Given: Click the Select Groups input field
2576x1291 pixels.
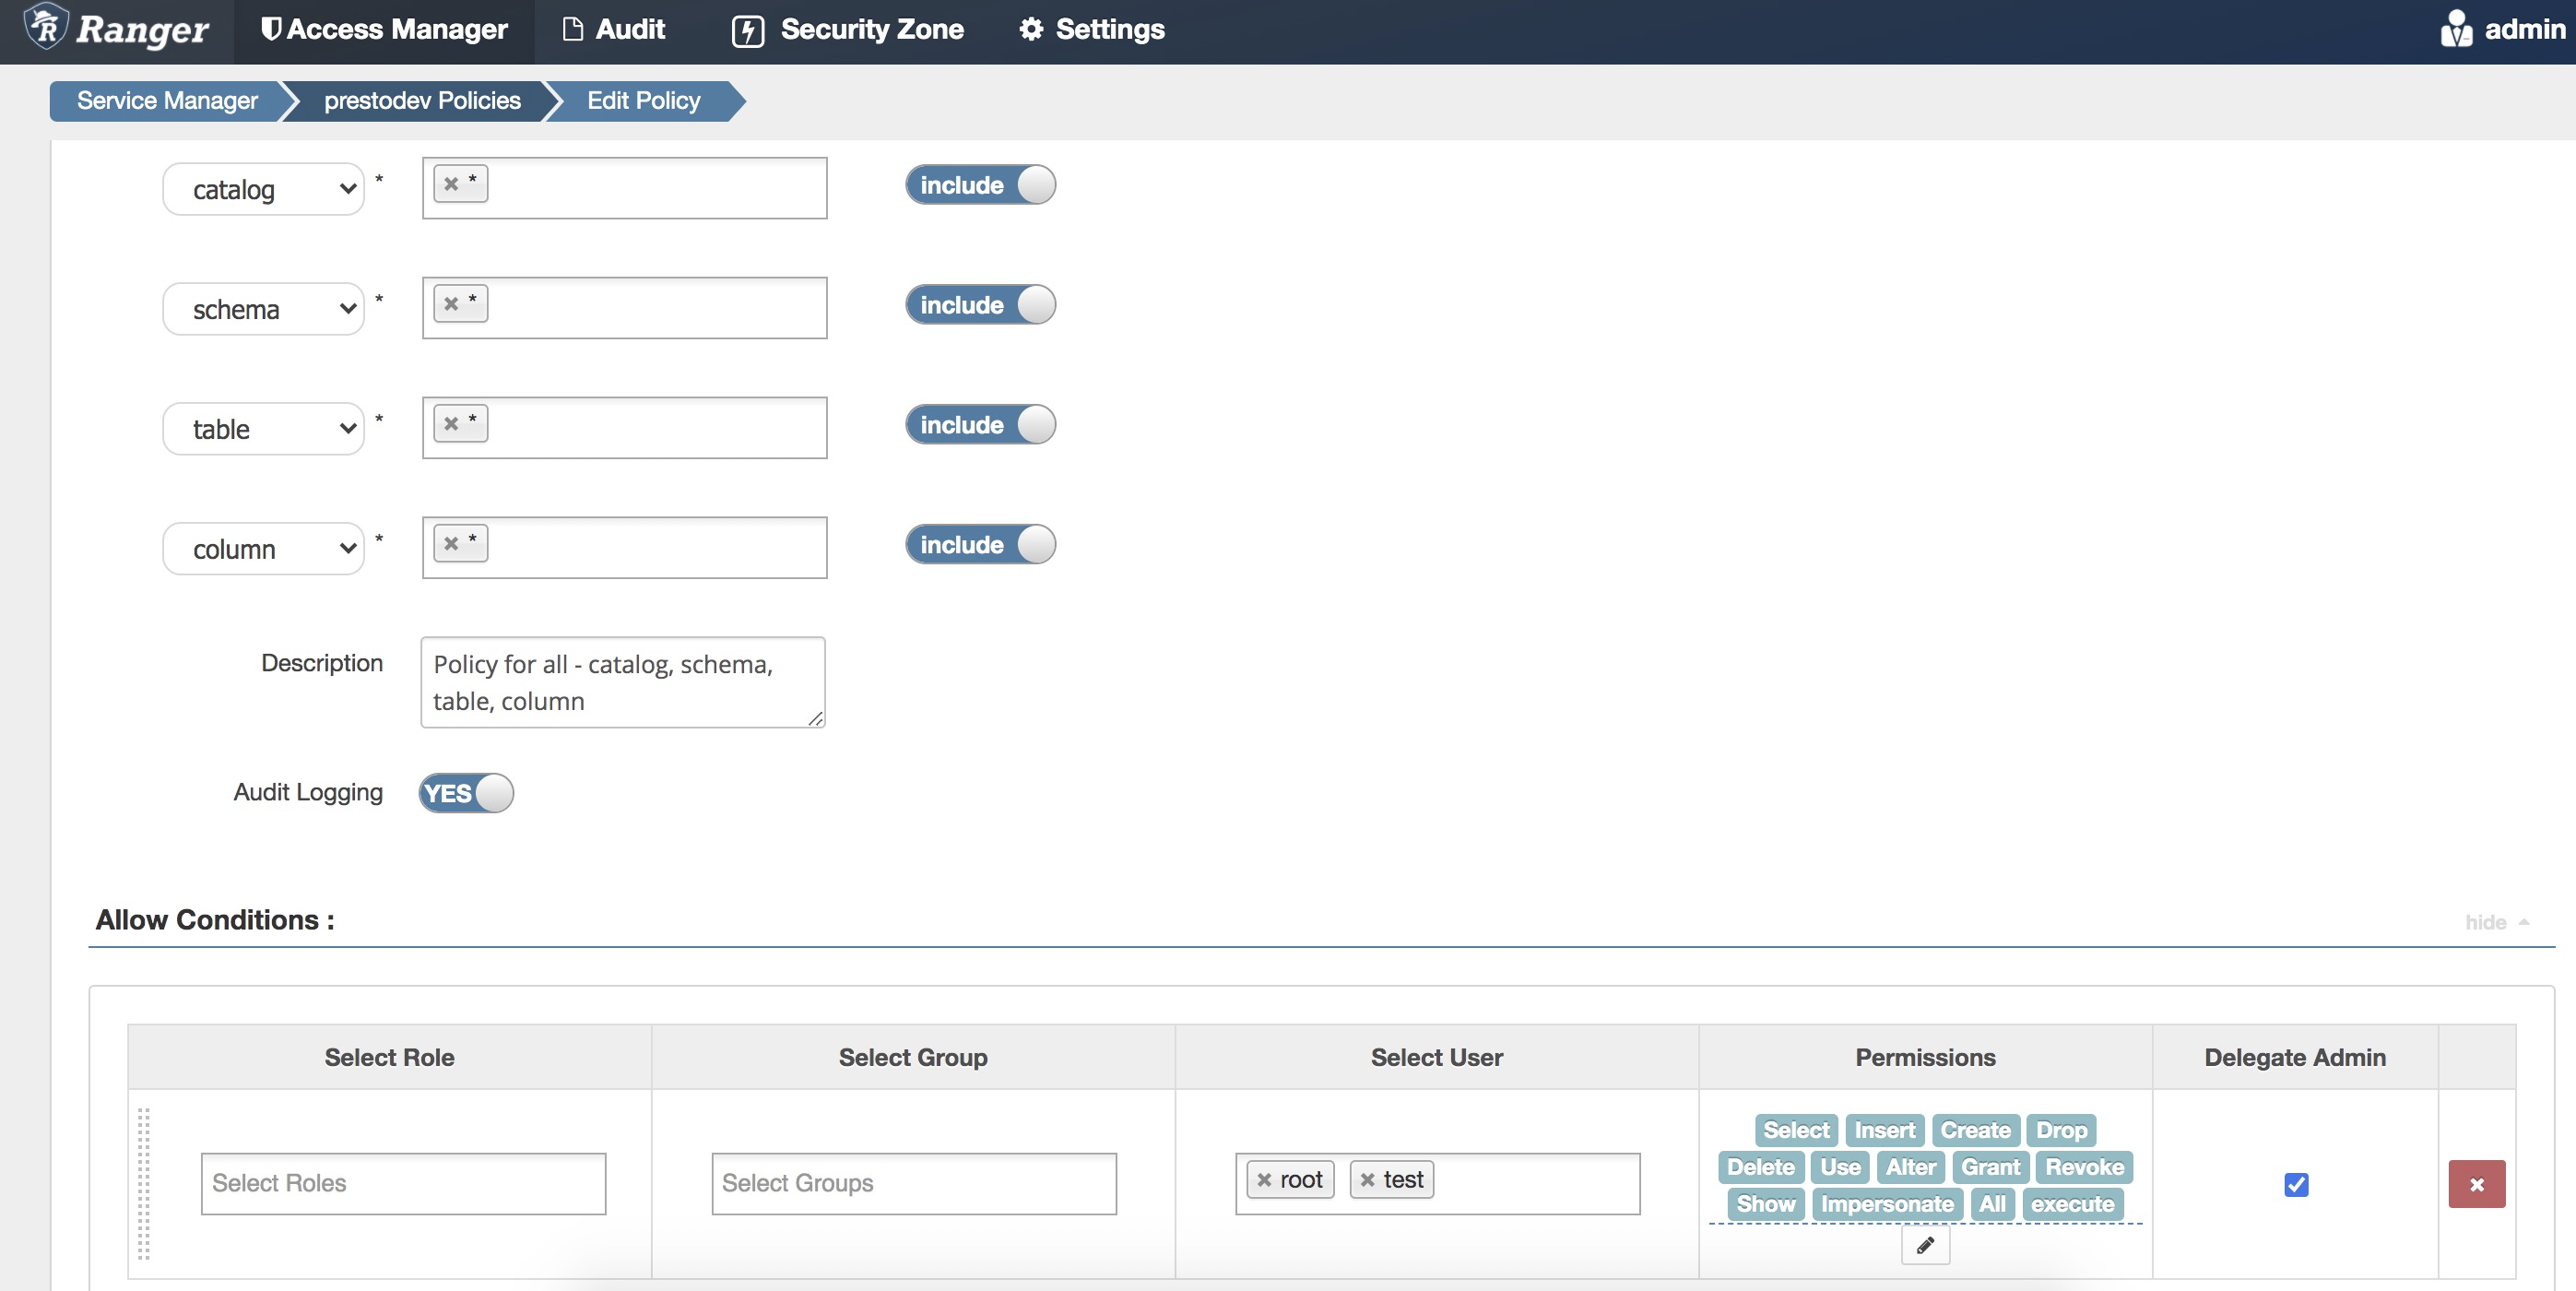Looking at the screenshot, I should (x=912, y=1183).
